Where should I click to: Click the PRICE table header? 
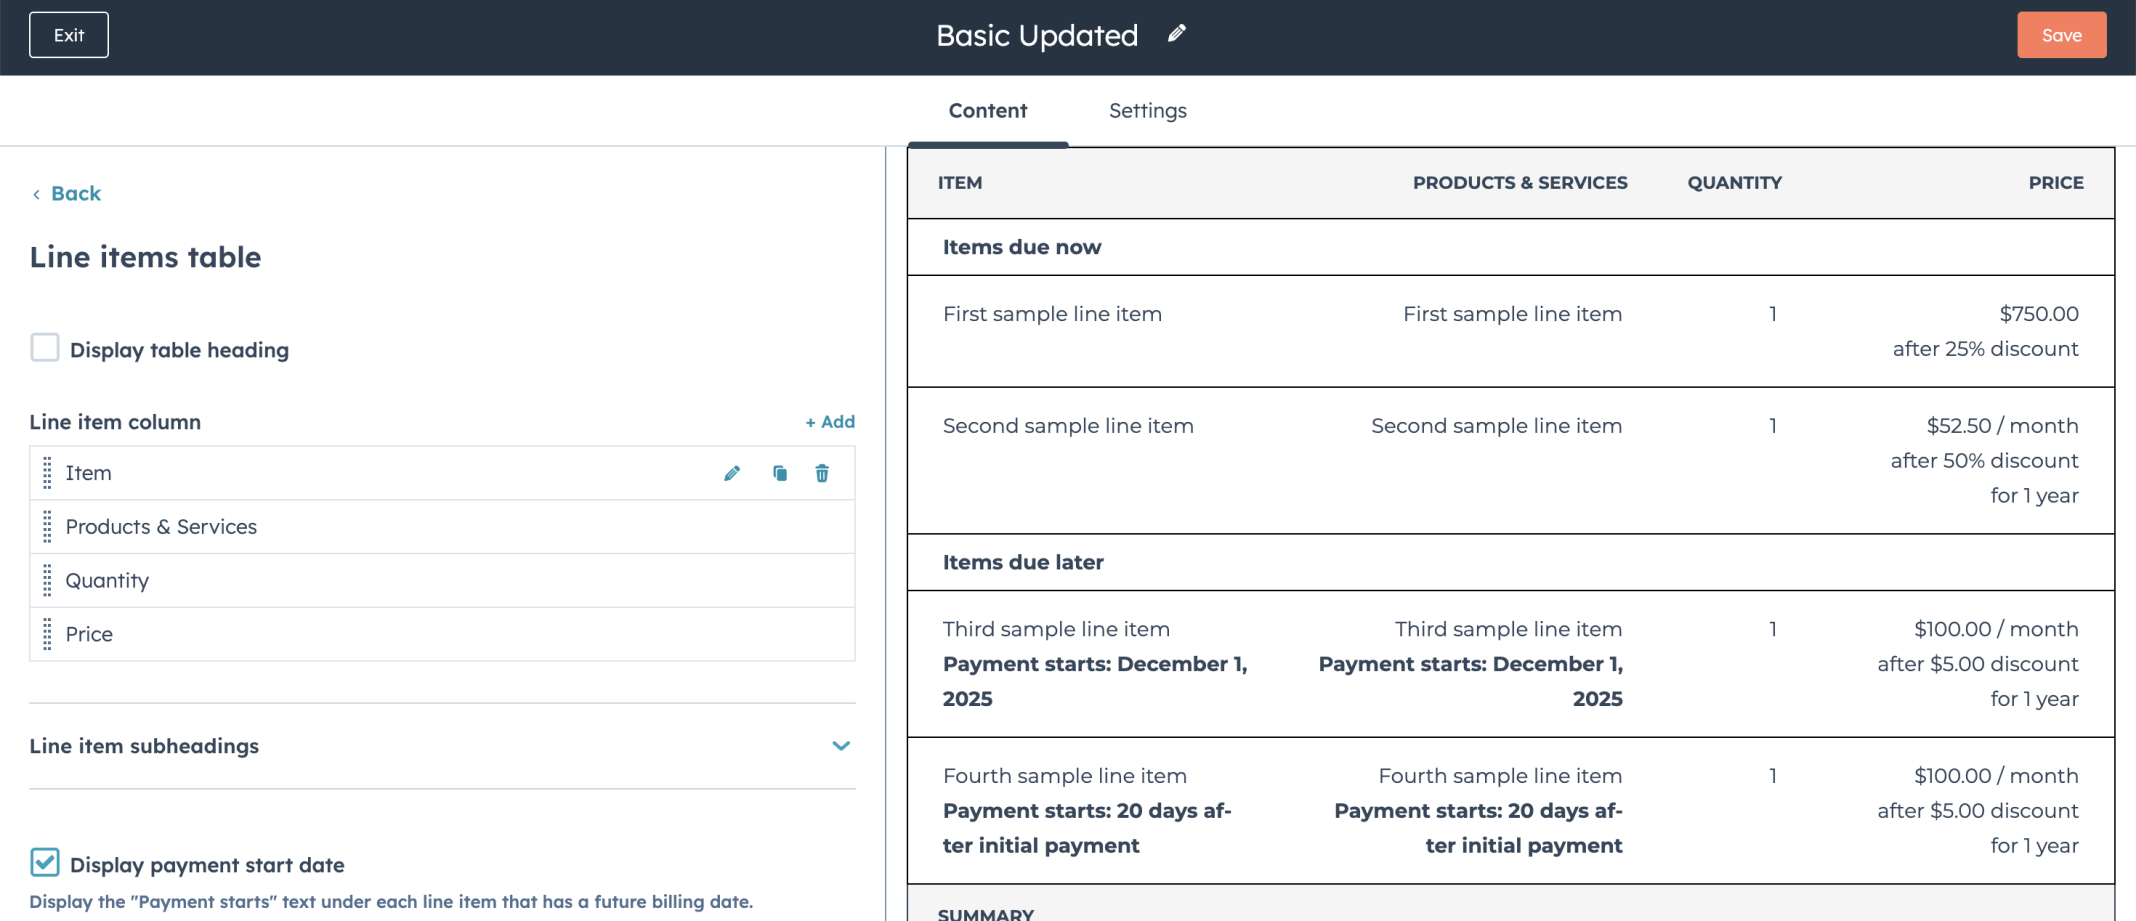point(2056,183)
